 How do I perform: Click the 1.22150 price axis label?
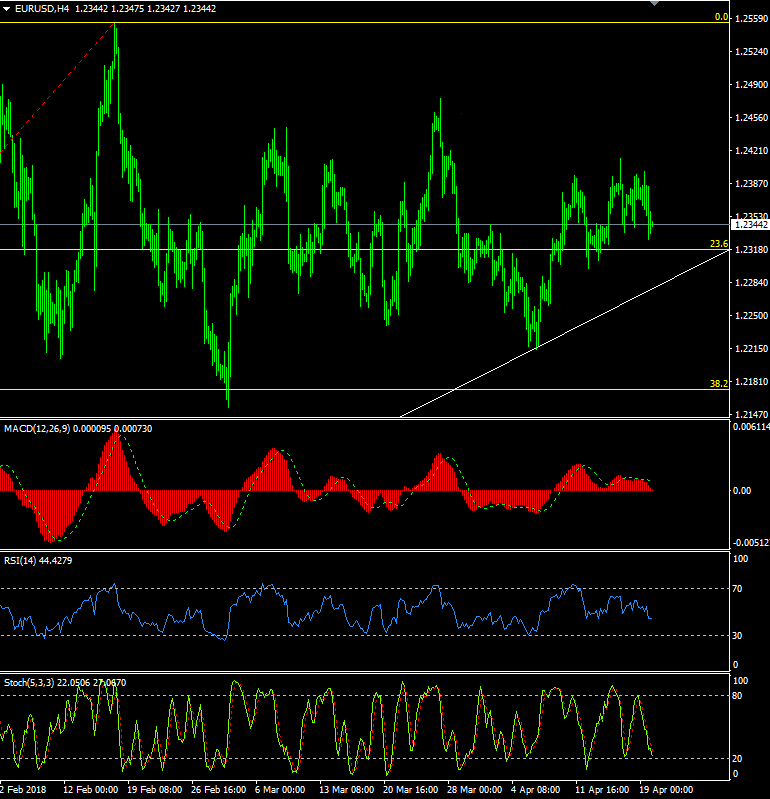(750, 349)
